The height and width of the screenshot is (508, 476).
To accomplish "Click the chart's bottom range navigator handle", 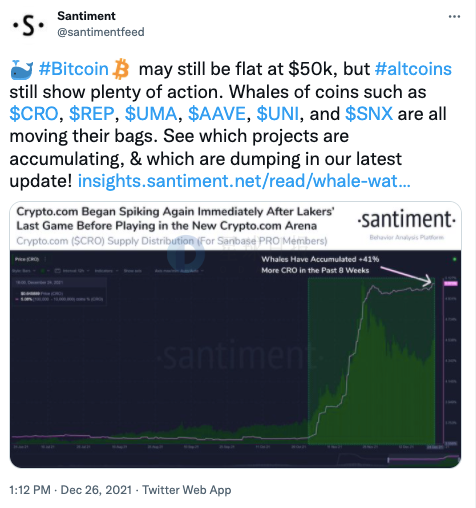I will [x=388, y=460].
